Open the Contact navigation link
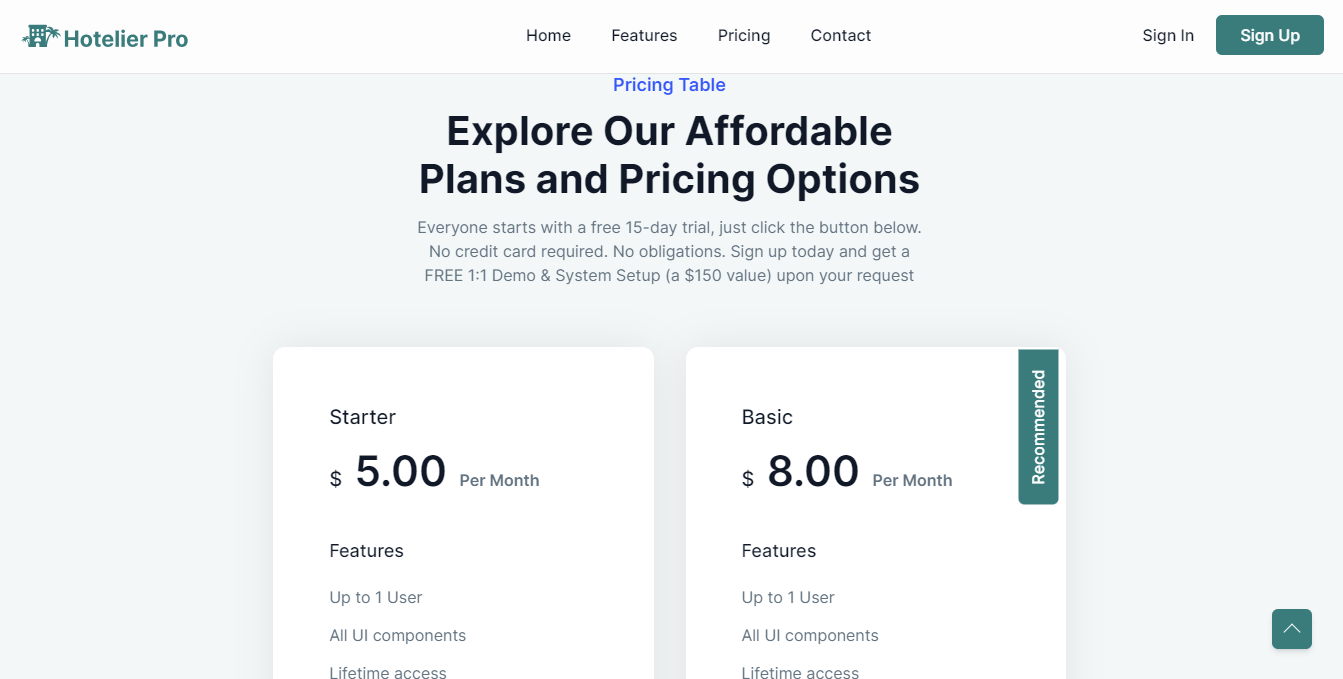 [841, 36]
